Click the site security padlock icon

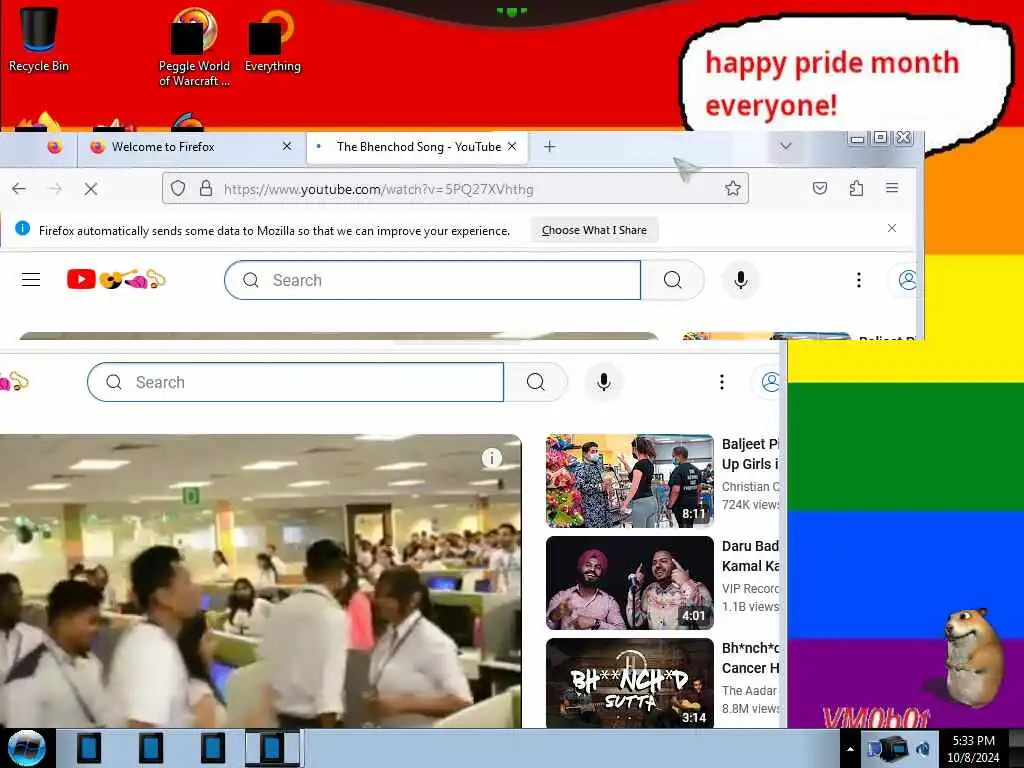pos(206,189)
